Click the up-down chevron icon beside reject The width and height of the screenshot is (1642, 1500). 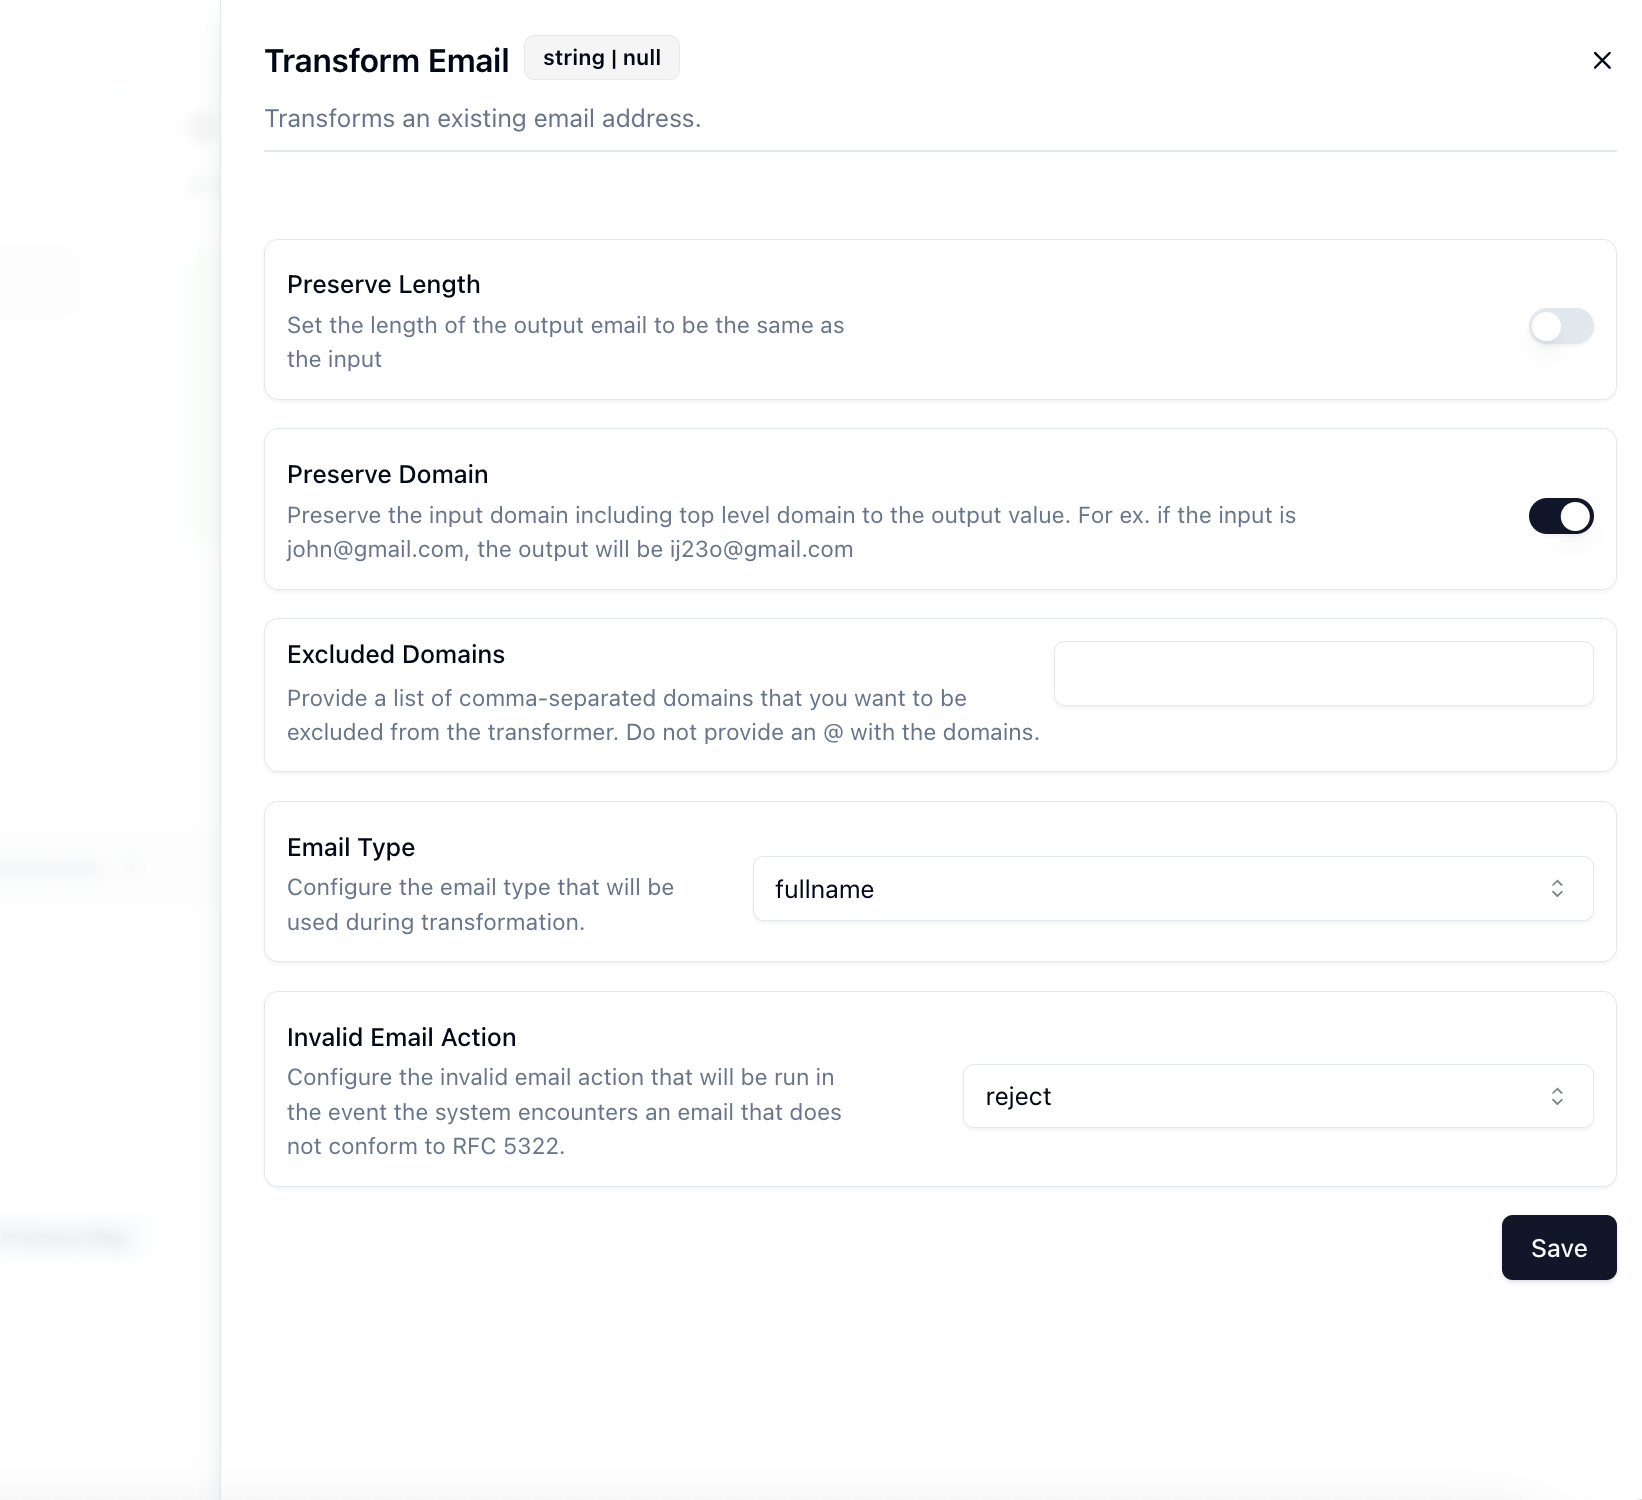pyautogui.click(x=1557, y=1096)
